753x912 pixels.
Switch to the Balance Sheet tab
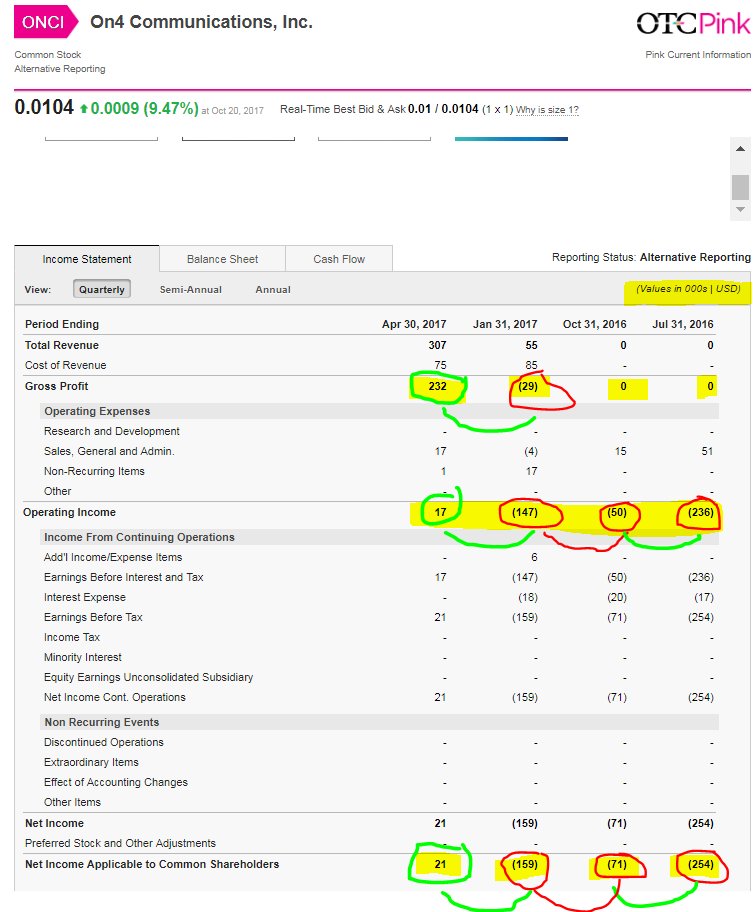point(222,259)
